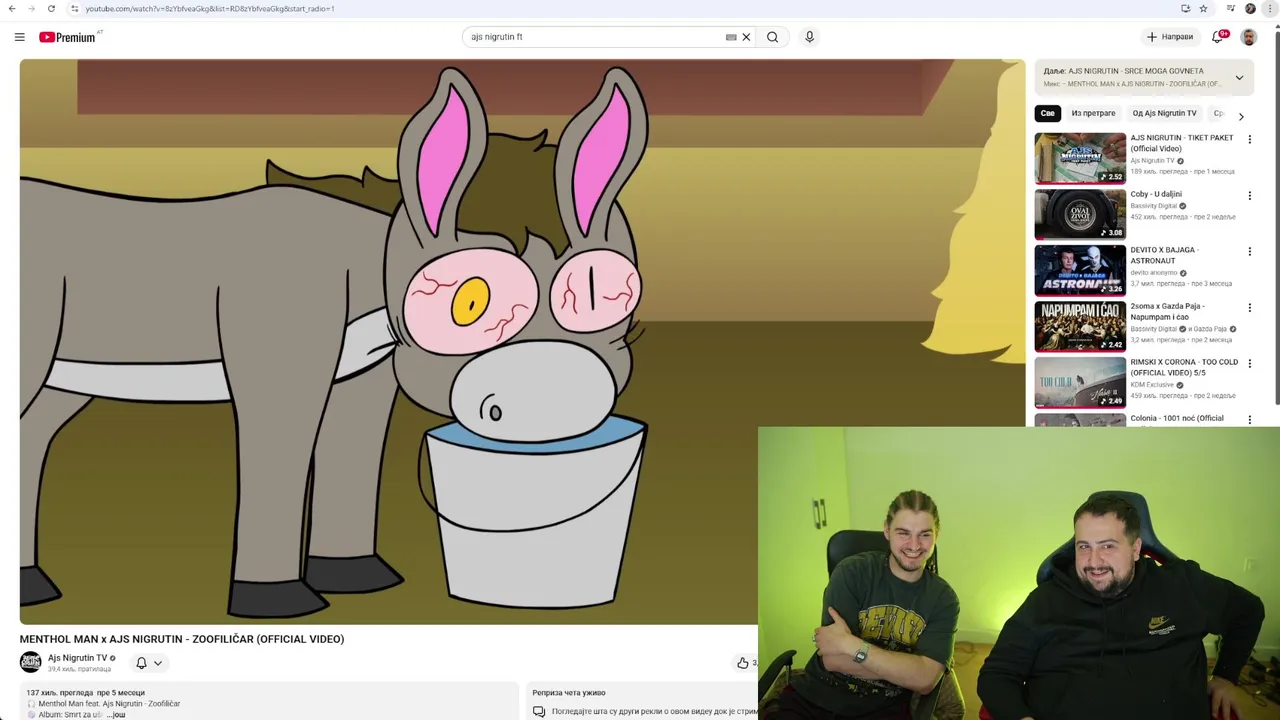The image size is (1280, 720).
Task: Open the live chat replay icon
Action: pyautogui.click(x=539, y=712)
